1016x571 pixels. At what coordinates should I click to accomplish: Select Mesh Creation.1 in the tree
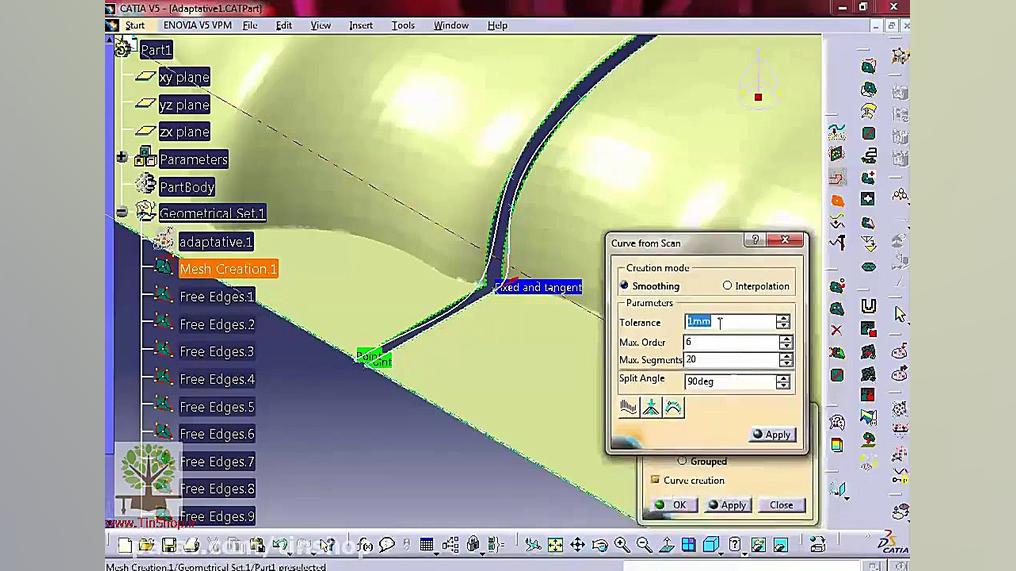(228, 269)
